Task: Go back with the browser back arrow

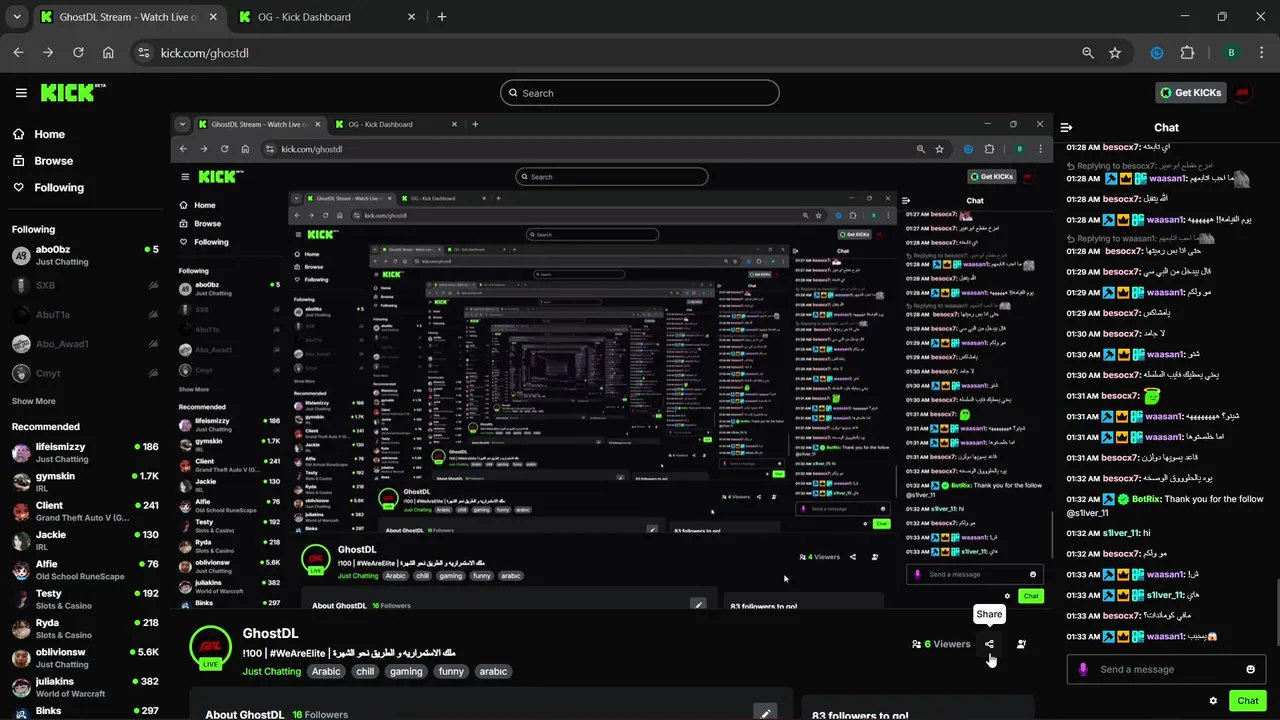Action: pyautogui.click(x=18, y=53)
